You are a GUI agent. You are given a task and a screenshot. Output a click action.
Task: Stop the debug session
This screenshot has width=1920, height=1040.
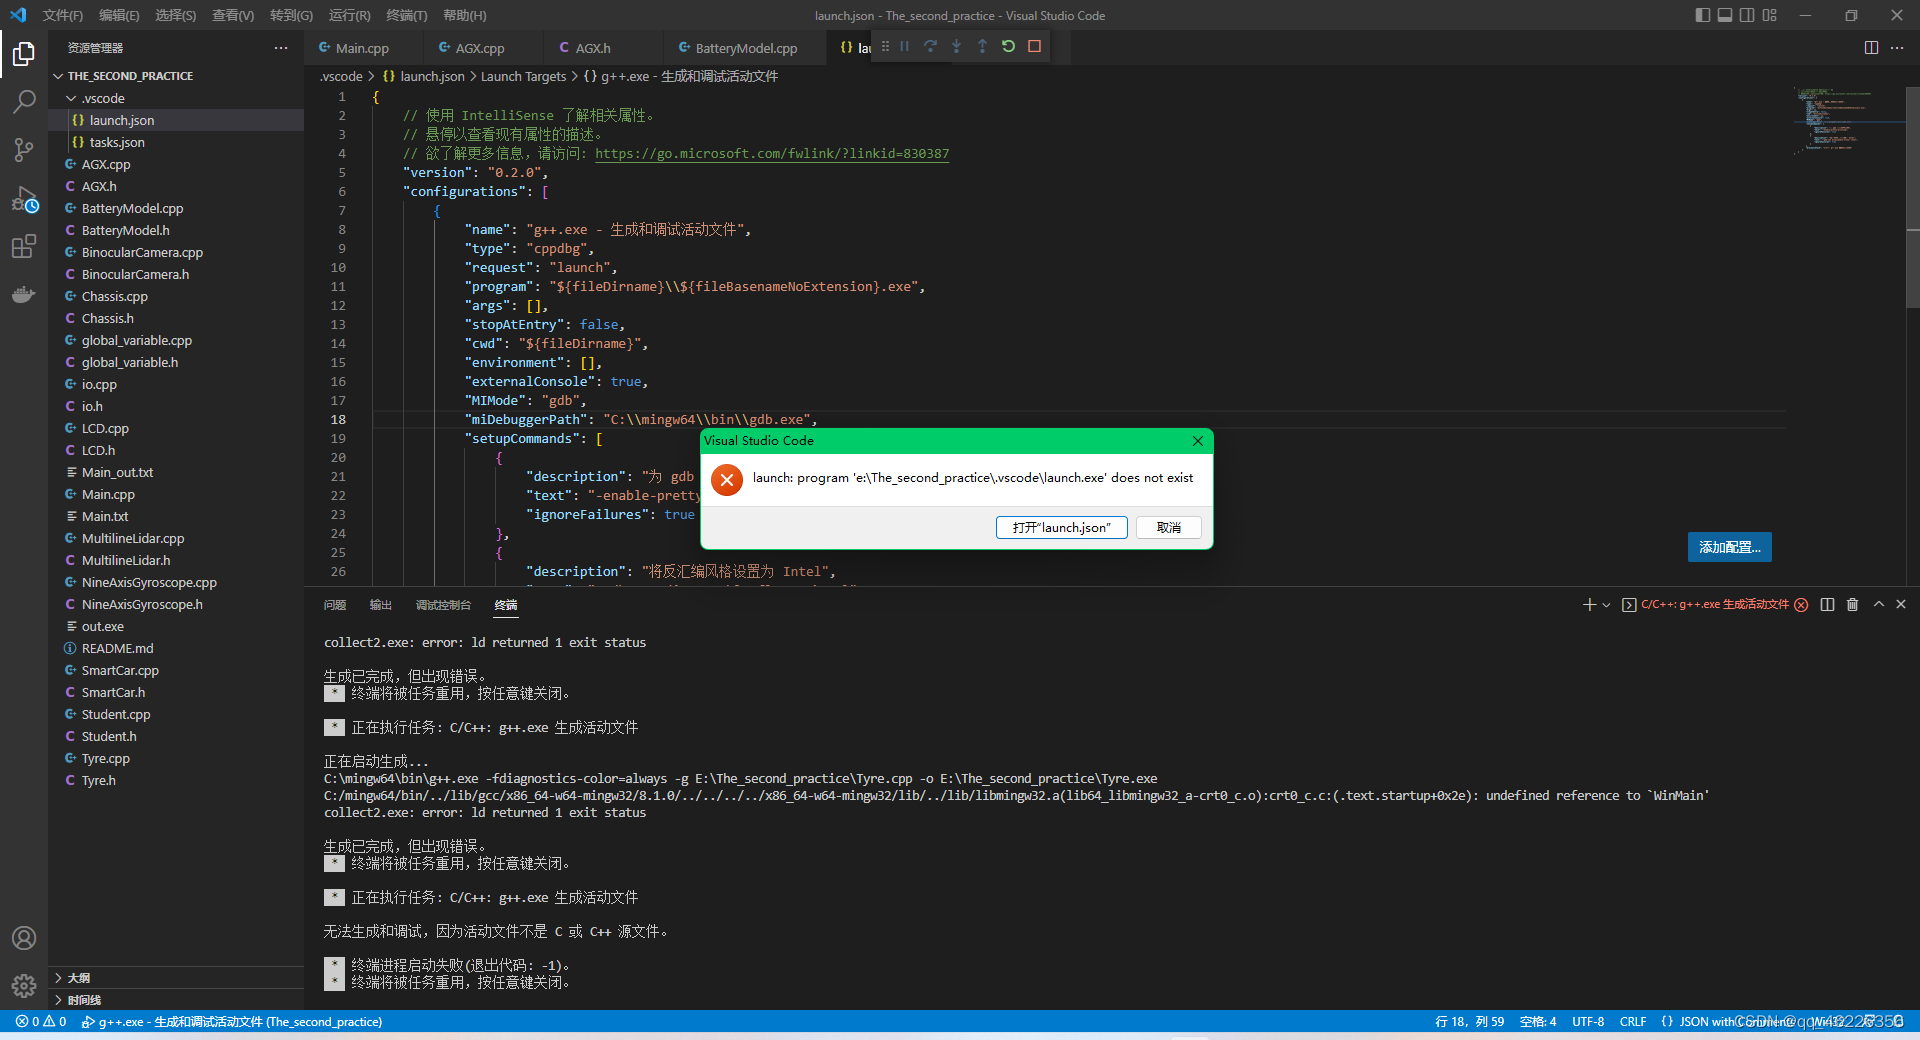(x=1035, y=46)
